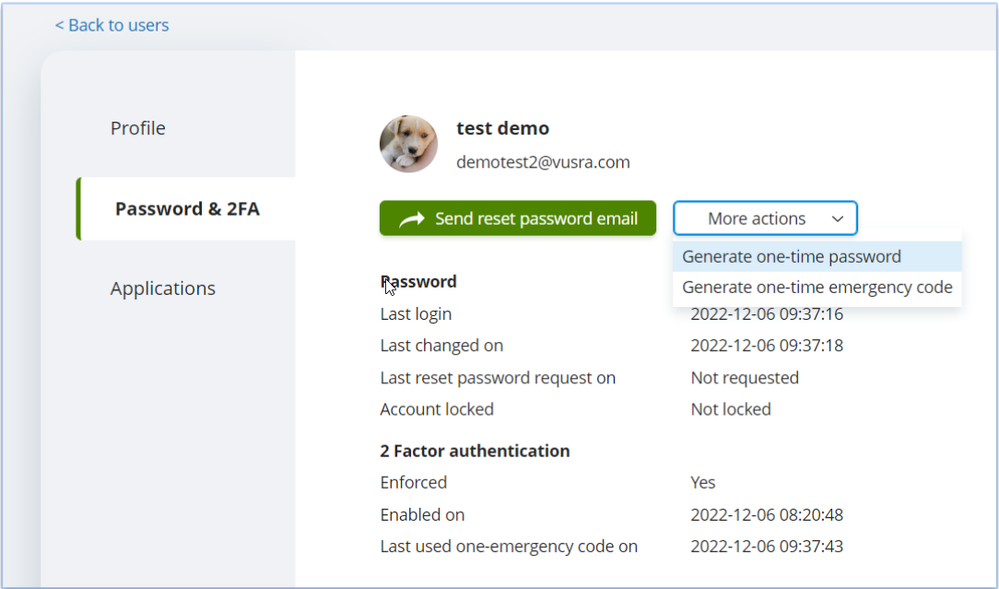Select Generate one-time password option
999x589 pixels.
[x=791, y=257]
